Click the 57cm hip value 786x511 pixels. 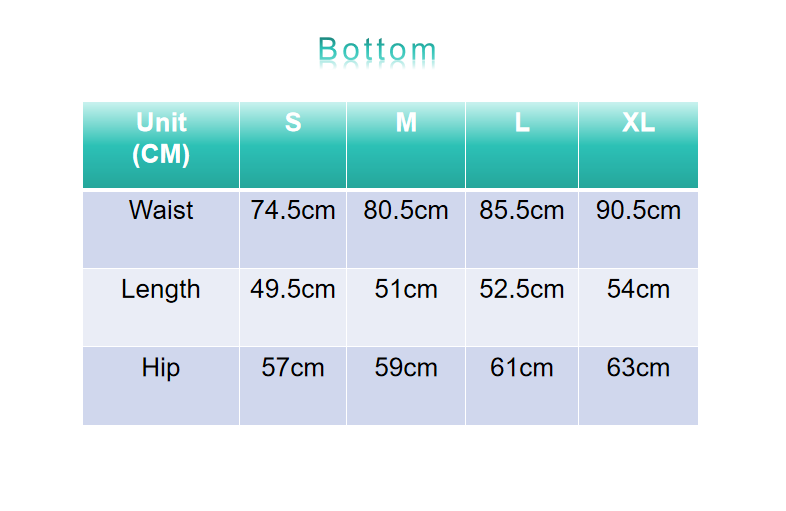293,368
